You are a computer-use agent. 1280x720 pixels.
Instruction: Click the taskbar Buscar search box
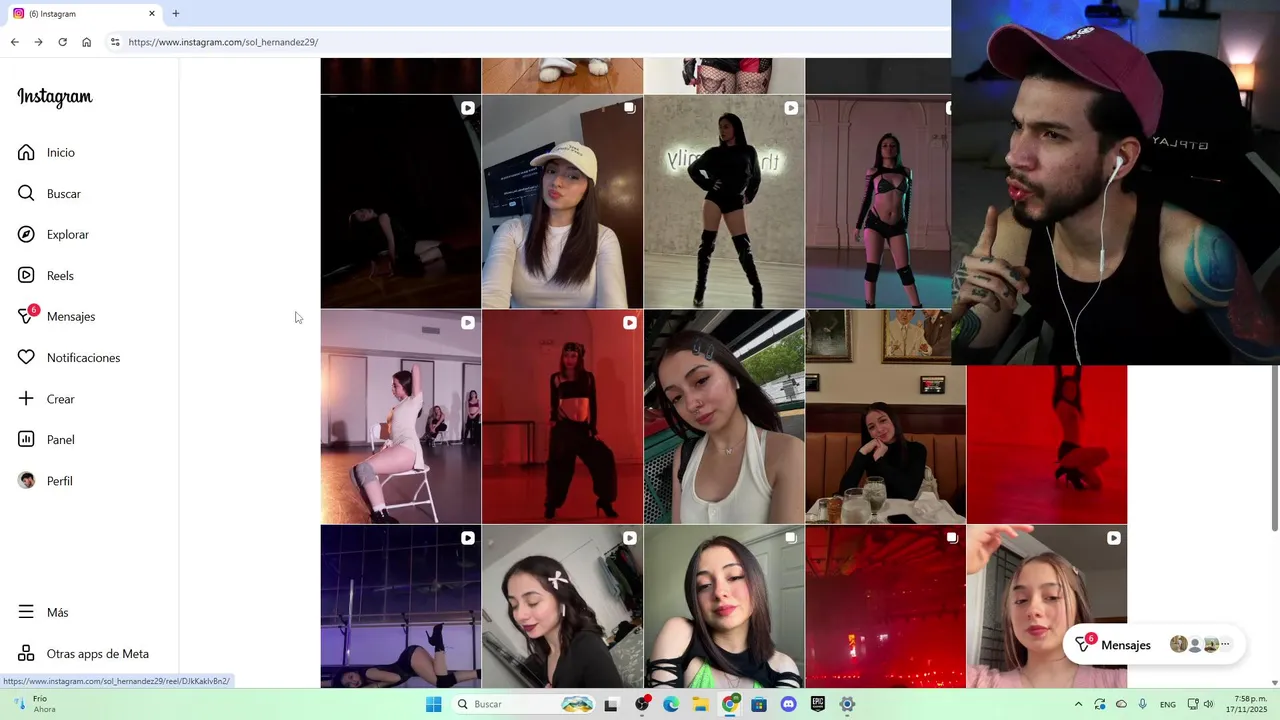pos(523,704)
